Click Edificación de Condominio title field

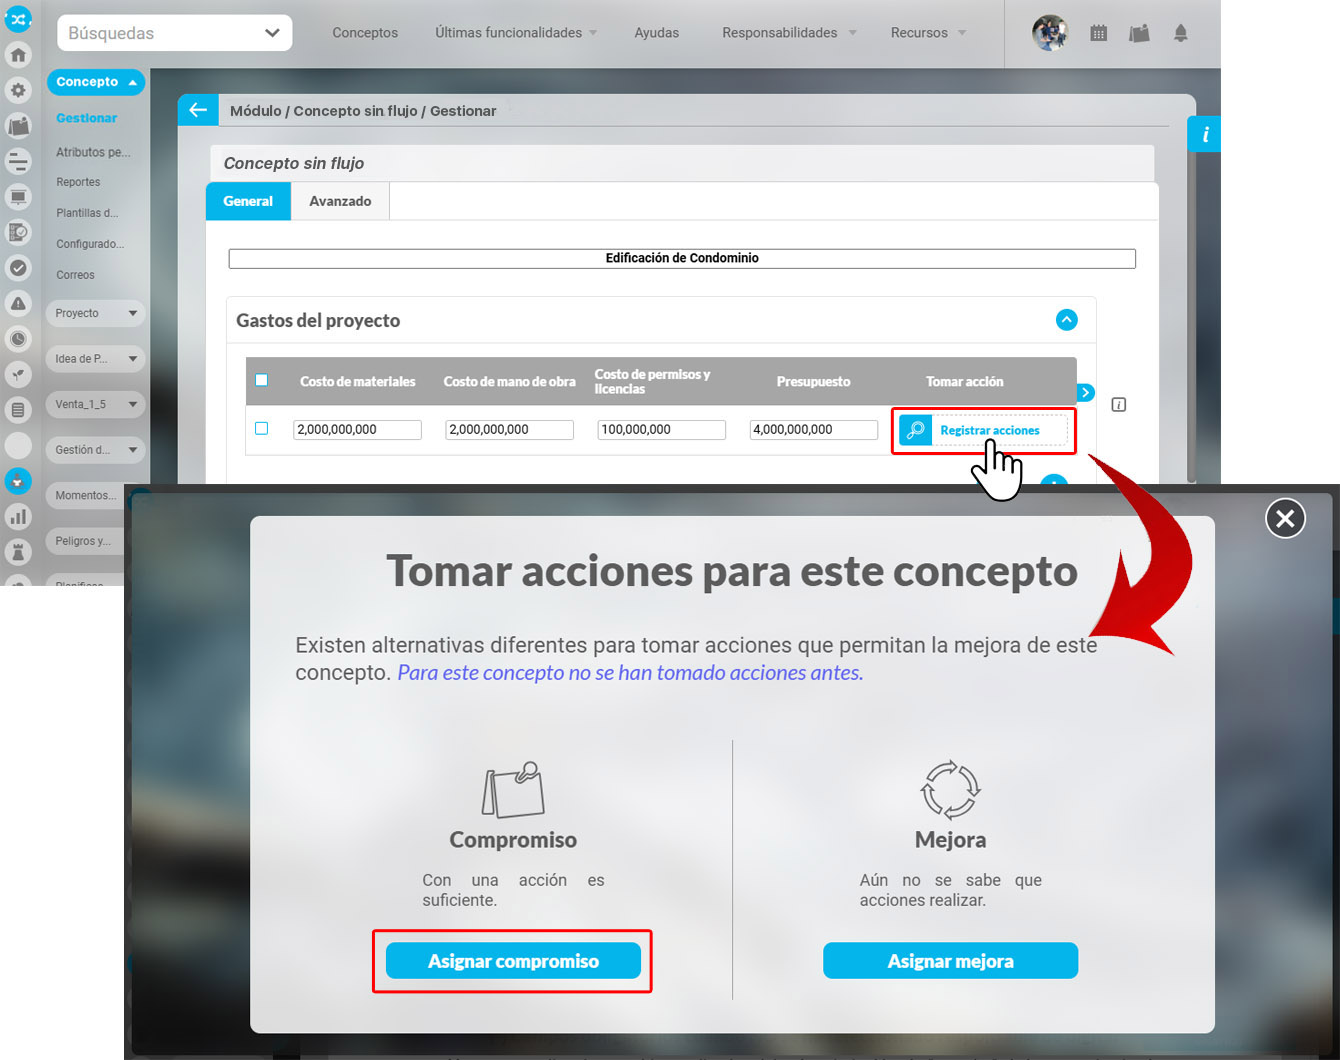tap(682, 258)
